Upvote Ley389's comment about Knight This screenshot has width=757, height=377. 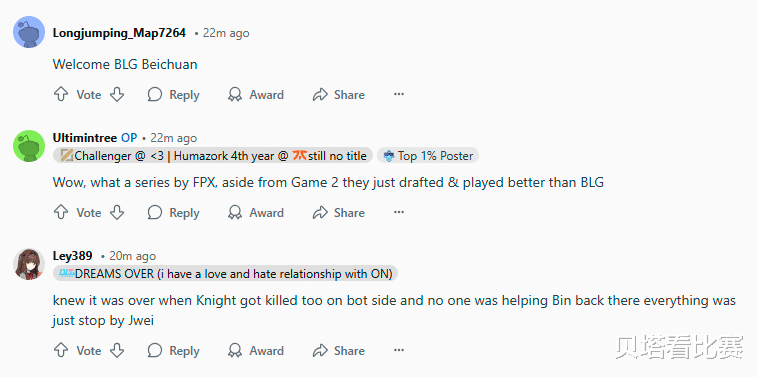coord(60,350)
